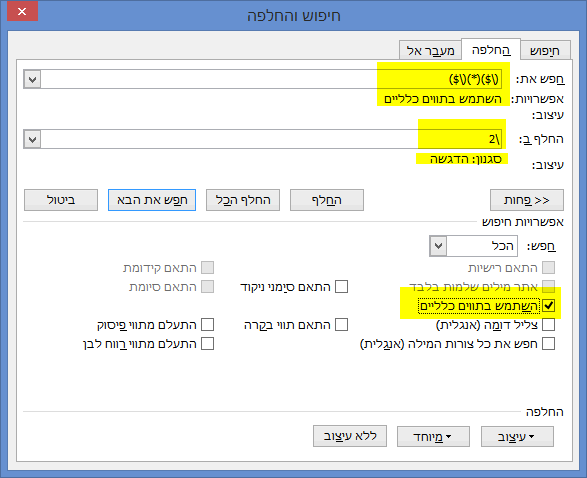Click the החלף ב replacement text field
This screenshot has width=587, height=478.
point(271,139)
